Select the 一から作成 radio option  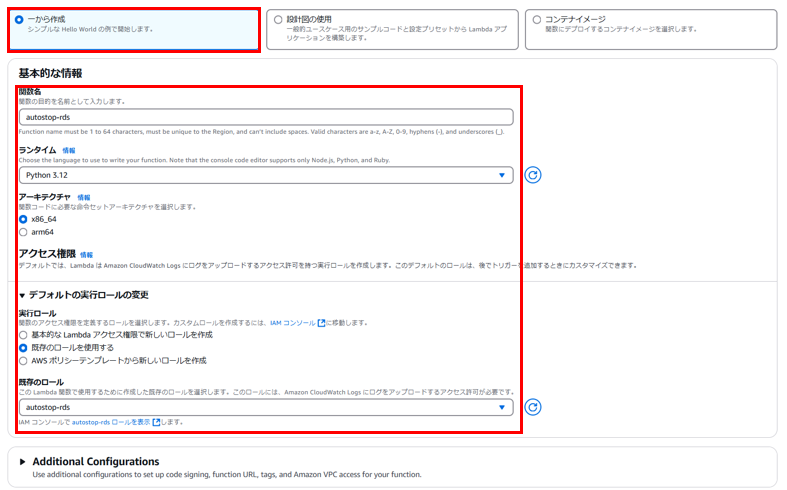(x=19, y=20)
